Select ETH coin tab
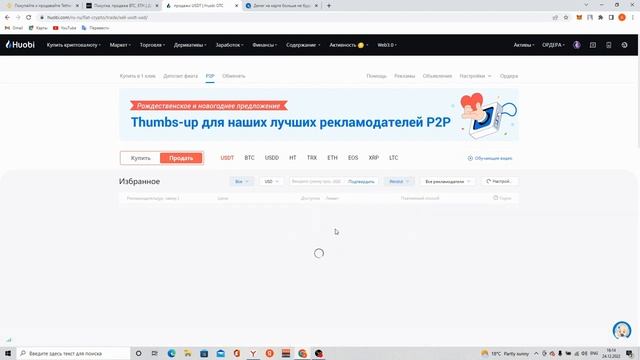The width and height of the screenshot is (640, 360). pos(332,158)
